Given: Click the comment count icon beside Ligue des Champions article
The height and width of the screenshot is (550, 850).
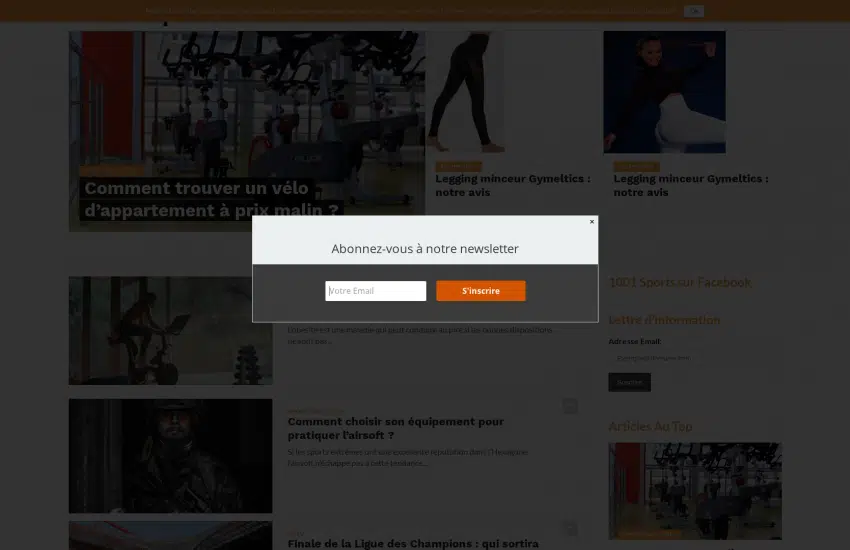Looking at the screenshot, I should [570, 528].
